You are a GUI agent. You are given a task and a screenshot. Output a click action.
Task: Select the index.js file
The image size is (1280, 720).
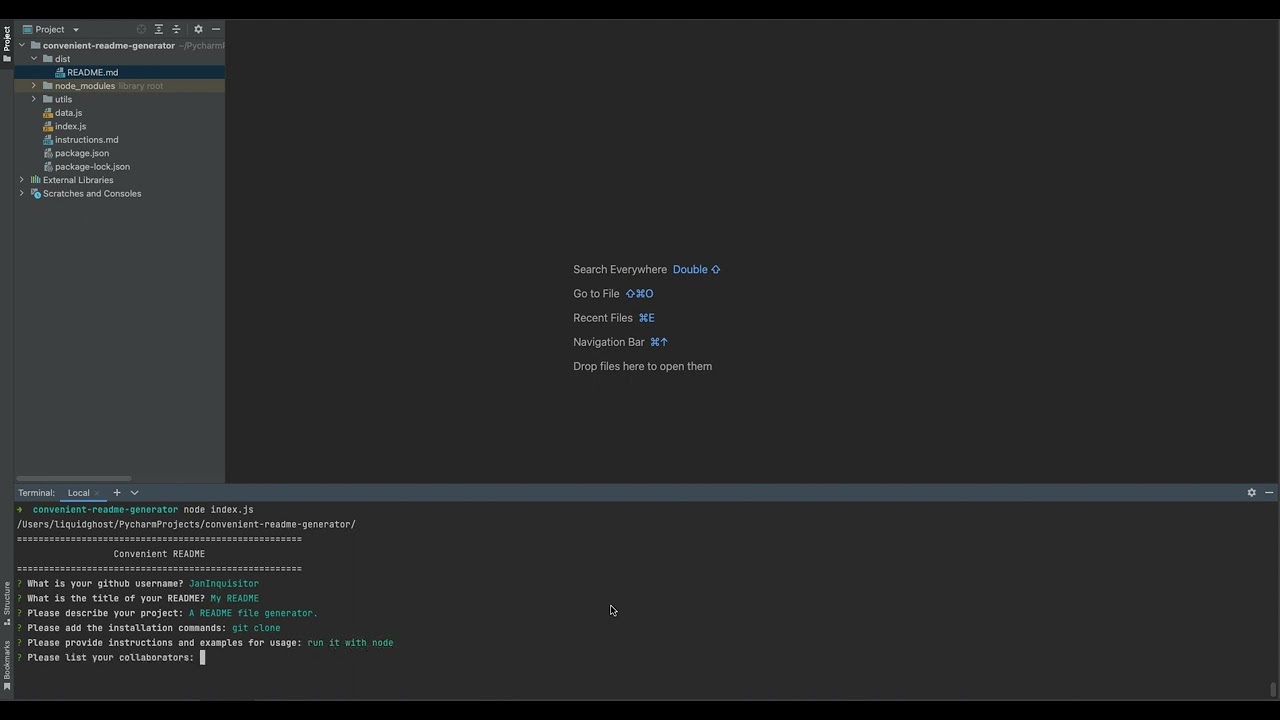click(120, 126)
